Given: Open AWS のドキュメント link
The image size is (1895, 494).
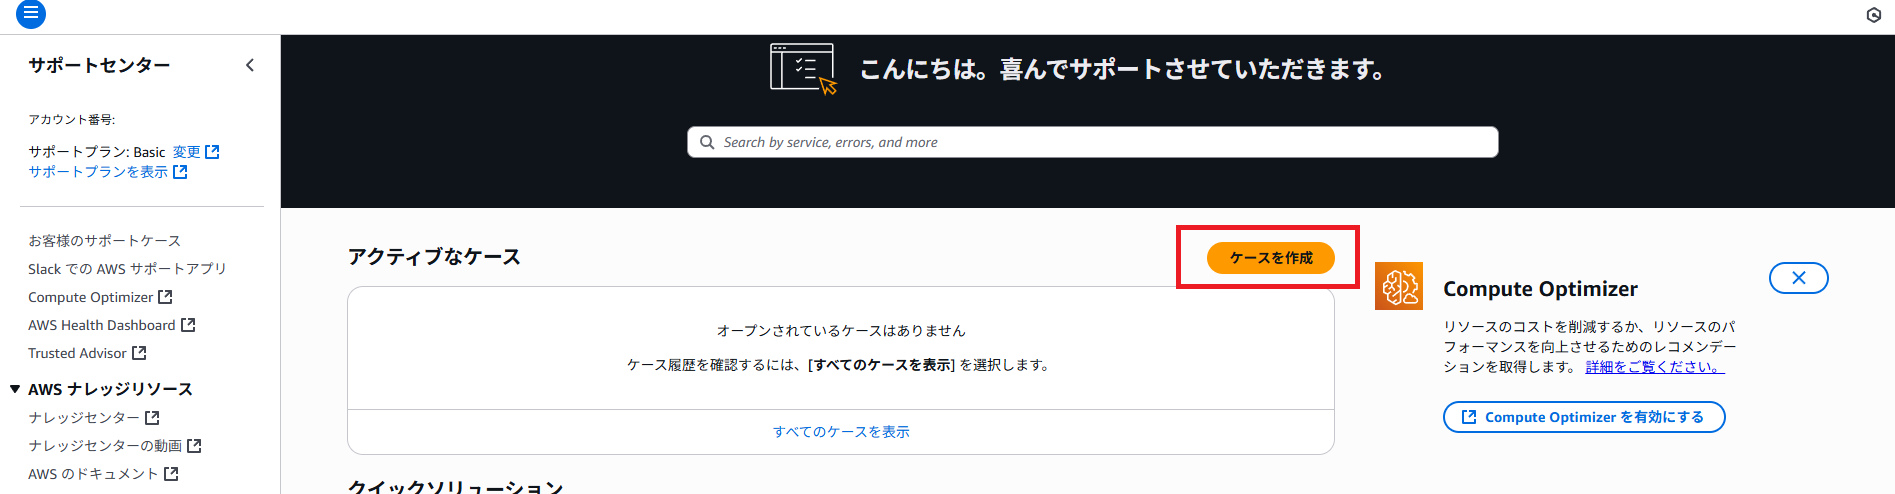Looking at the screenshot, I should point(93,474).
